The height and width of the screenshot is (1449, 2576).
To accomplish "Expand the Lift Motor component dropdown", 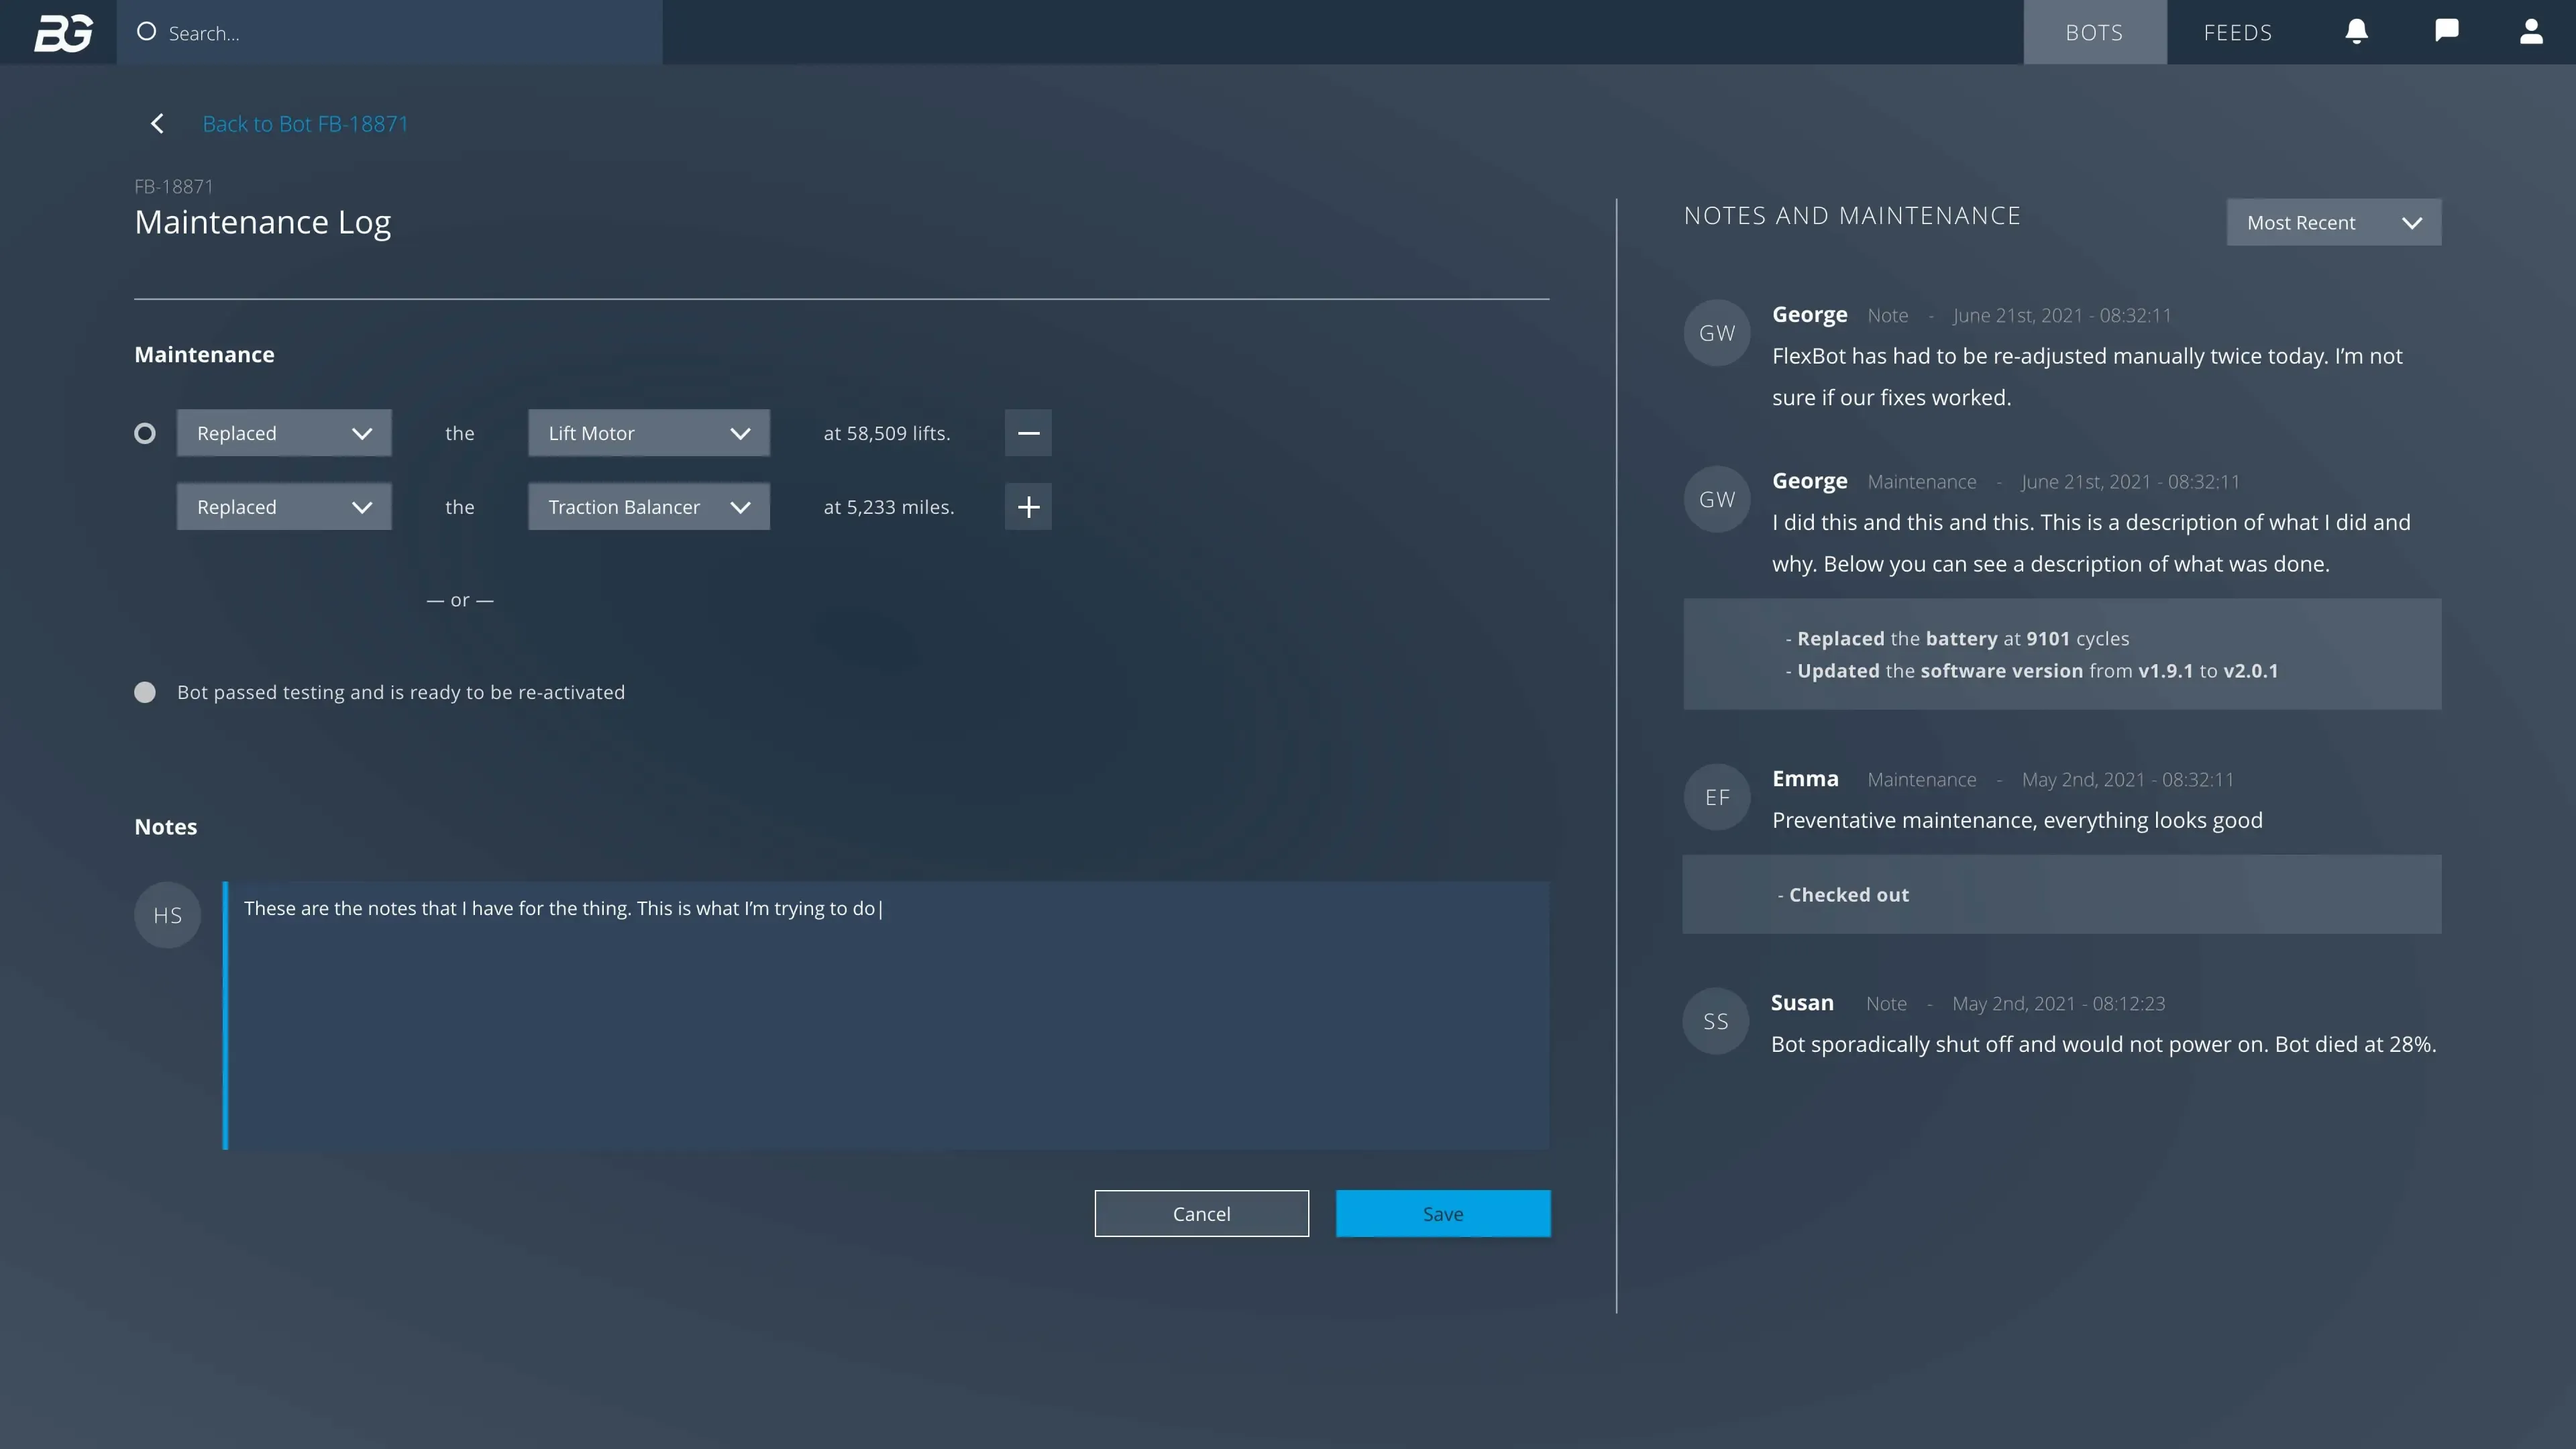I will point(648,433).
